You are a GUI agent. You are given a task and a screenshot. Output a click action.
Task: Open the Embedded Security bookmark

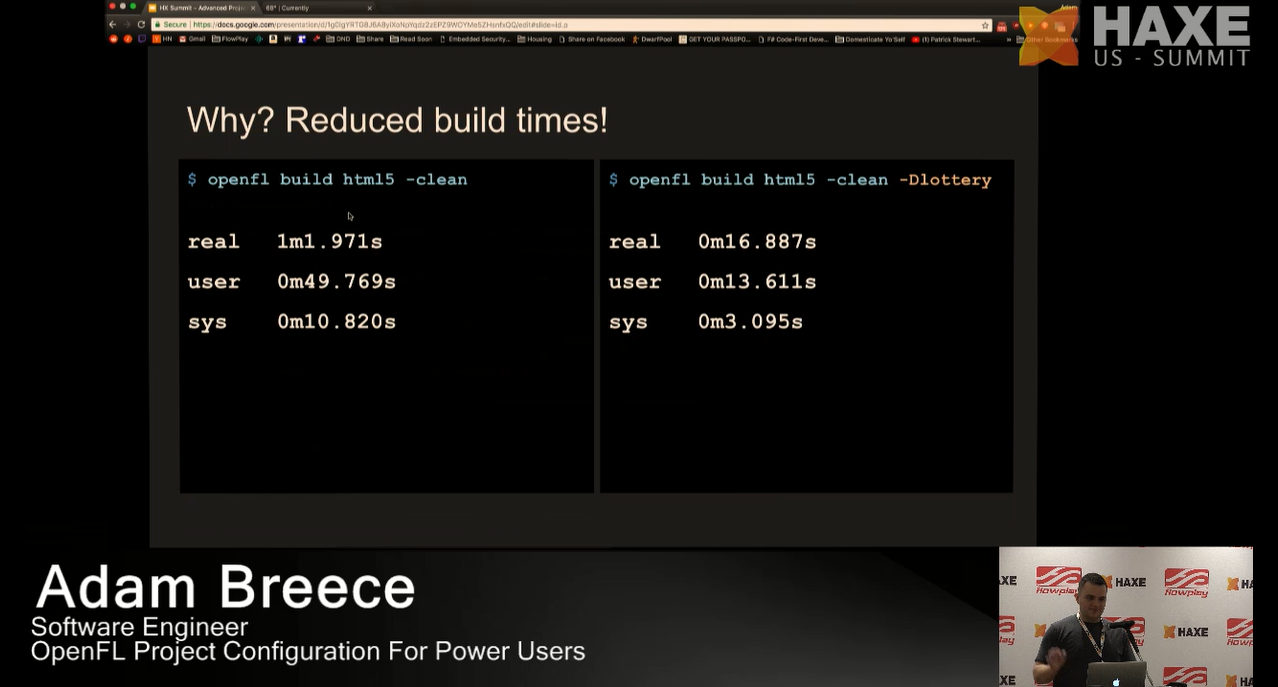click(x=475, y=39)
